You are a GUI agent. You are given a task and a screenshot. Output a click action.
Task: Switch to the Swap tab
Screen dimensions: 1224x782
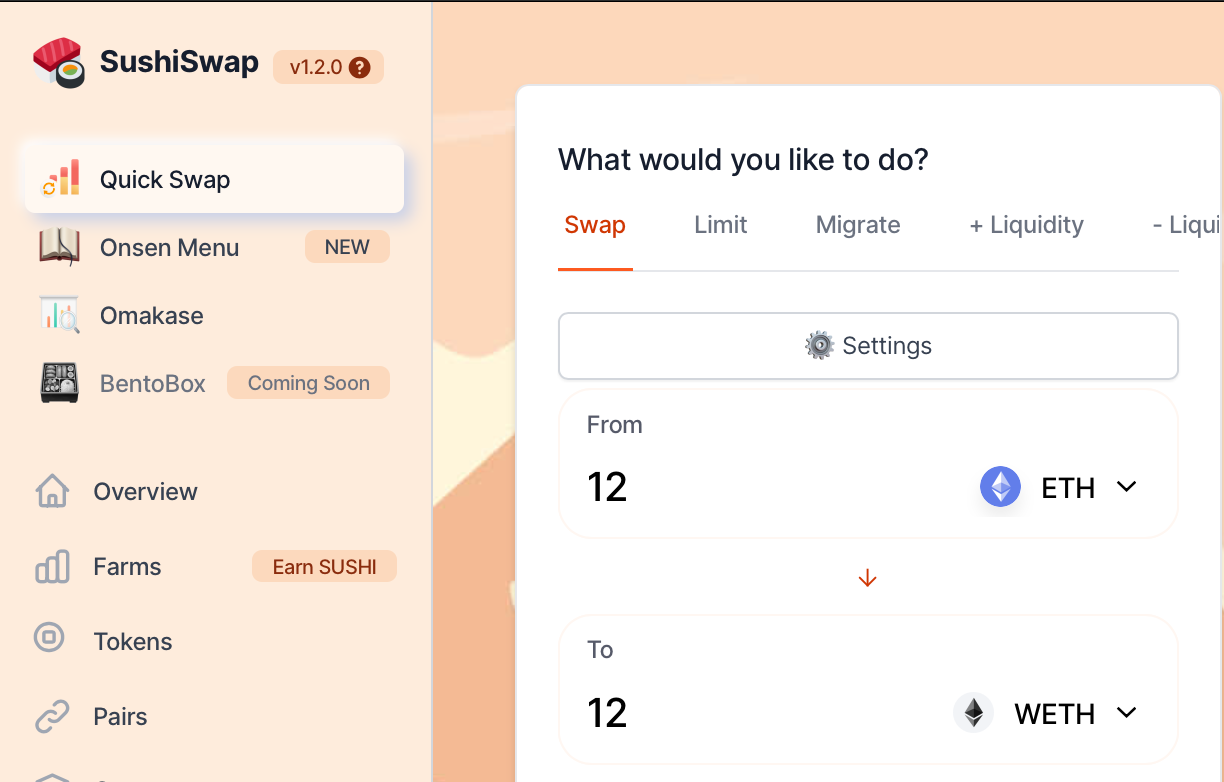click(x=595, y=225)
